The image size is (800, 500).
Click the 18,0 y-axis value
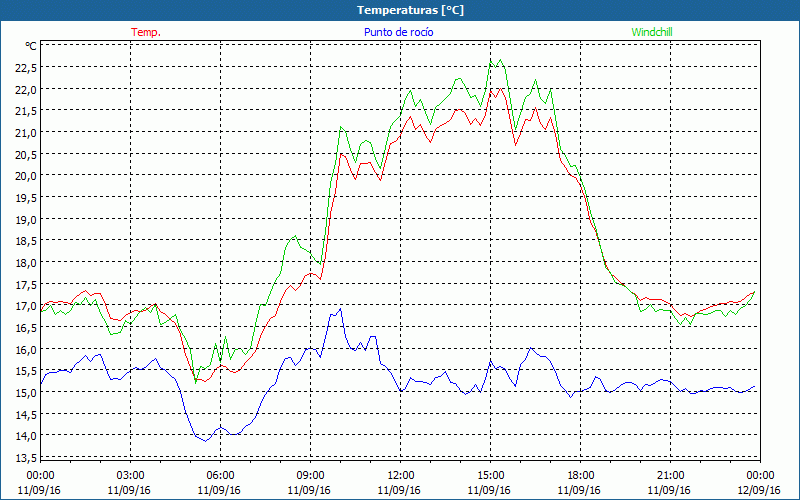pyautogui.click(x=26, y=262)
